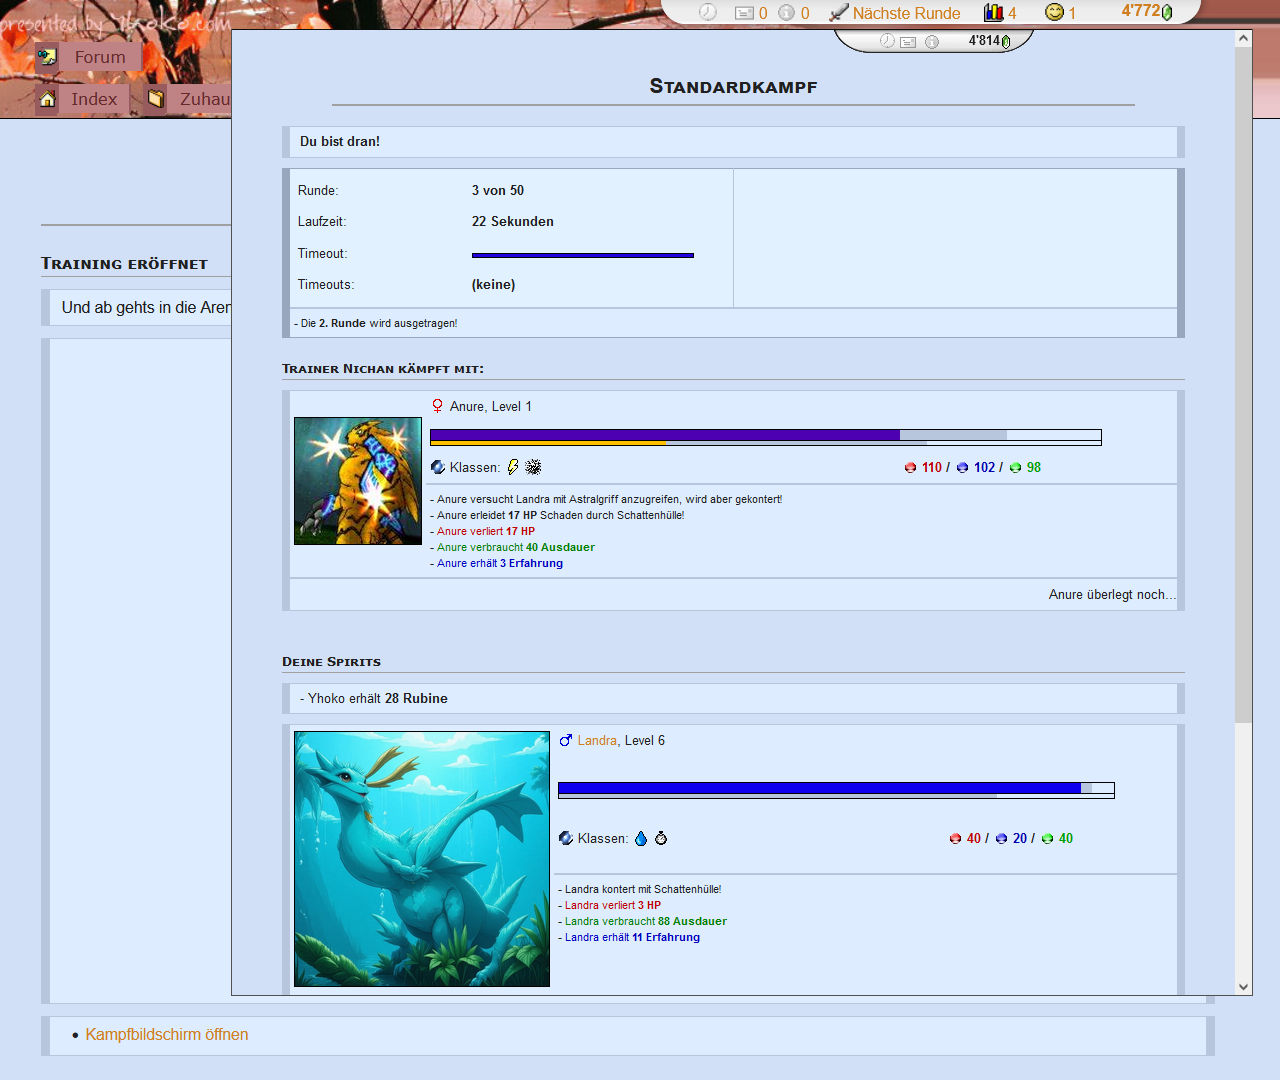This screenshot has width=1280, height=1080.
Task: Click the Nächste Runde link
Action: (x=906, y=13)
